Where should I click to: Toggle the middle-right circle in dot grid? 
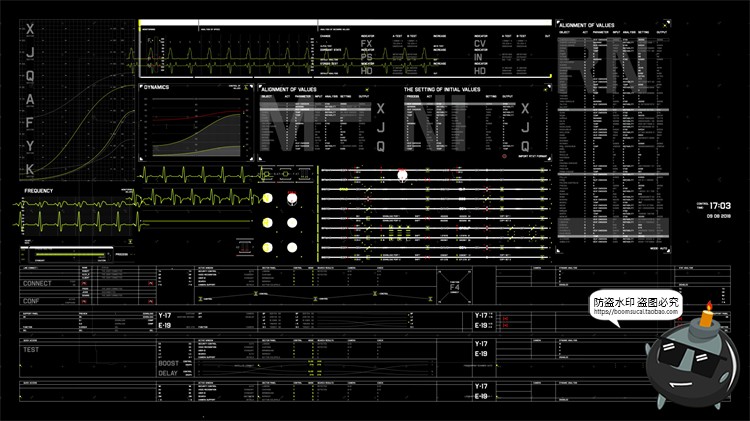click(292, 222)
